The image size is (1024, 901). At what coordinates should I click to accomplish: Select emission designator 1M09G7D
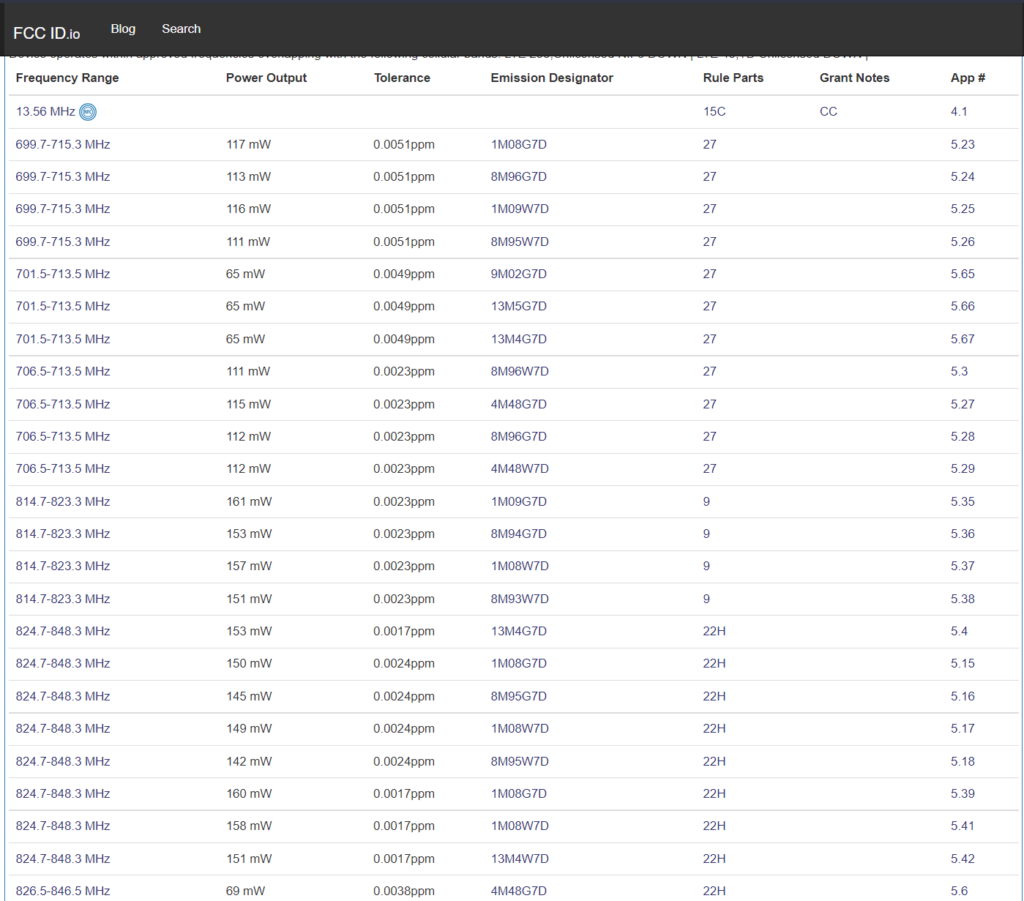tap(519, 501)
